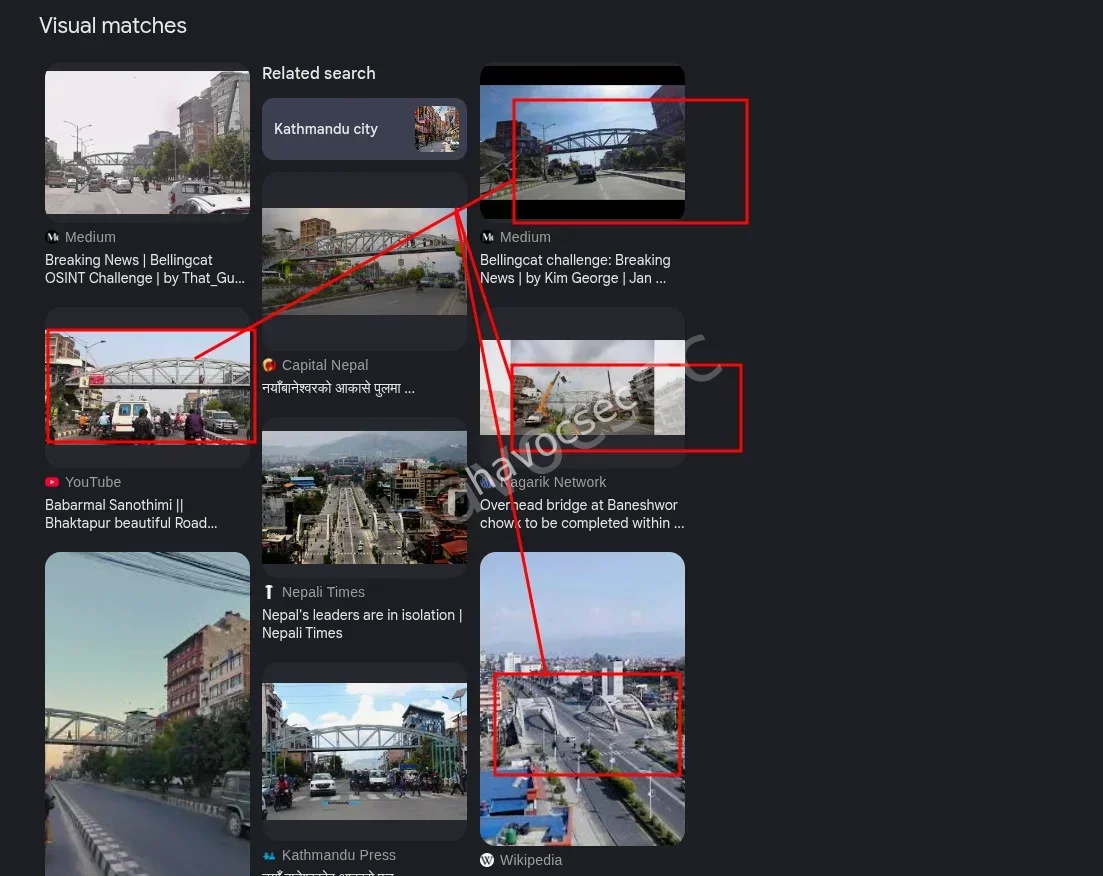
Task: View the Capital Nepal bridge thumbnail
Action: click(x=364, y=261)
